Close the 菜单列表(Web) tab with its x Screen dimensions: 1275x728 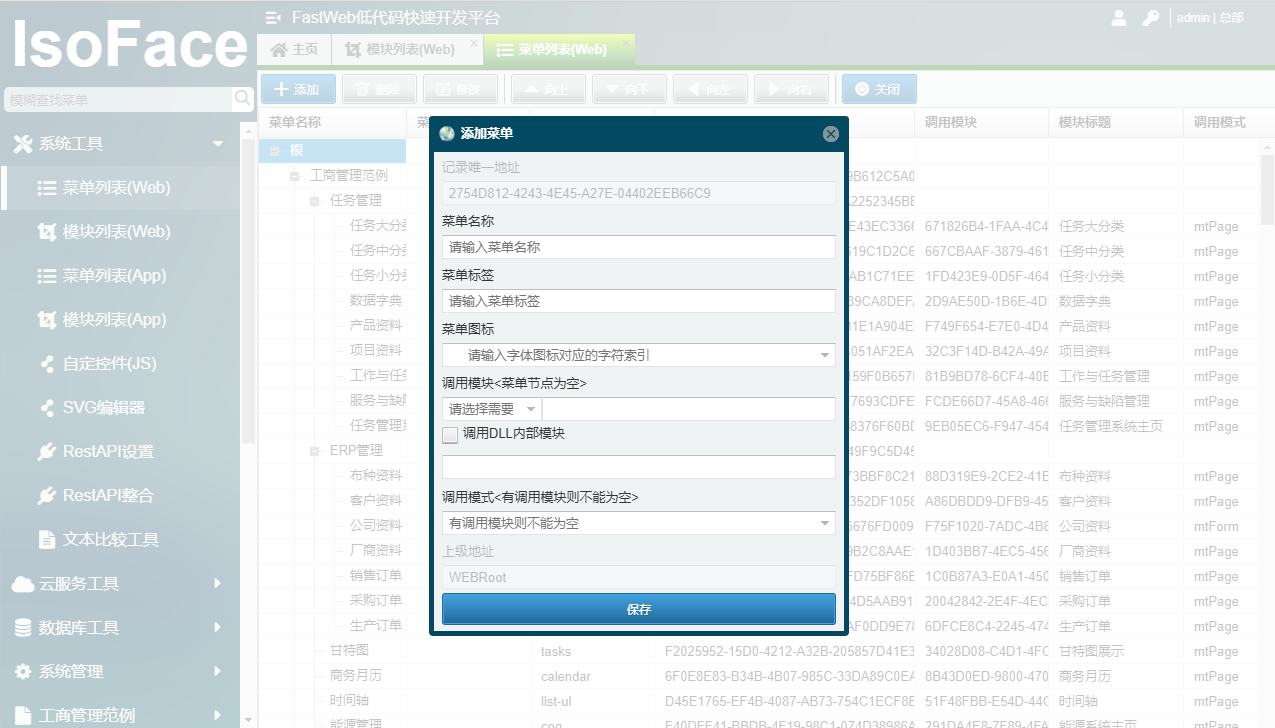click(626, 43)
